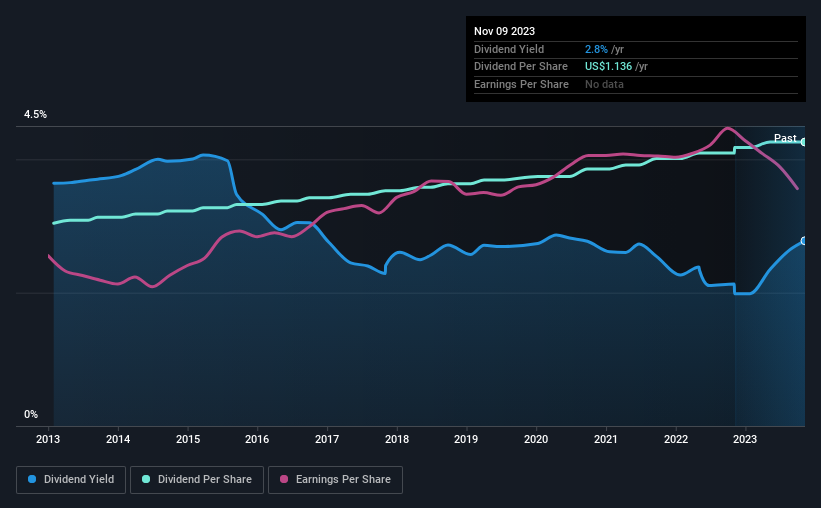
Task: Select the teal dividend per share endpoint marker
Action: (x=804, y=142)
